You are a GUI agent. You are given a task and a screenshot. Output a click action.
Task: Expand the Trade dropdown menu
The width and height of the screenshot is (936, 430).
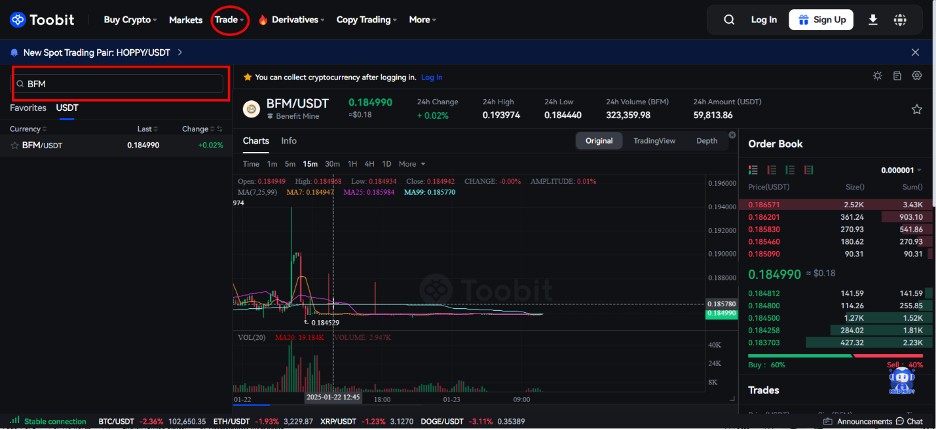[x=230, y=20]
